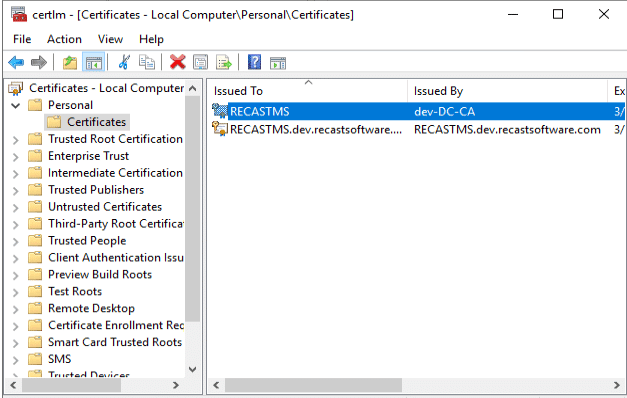Click the Cut scissors icon
This screenshot has width=627, height=398.
(x=124, y=62)
